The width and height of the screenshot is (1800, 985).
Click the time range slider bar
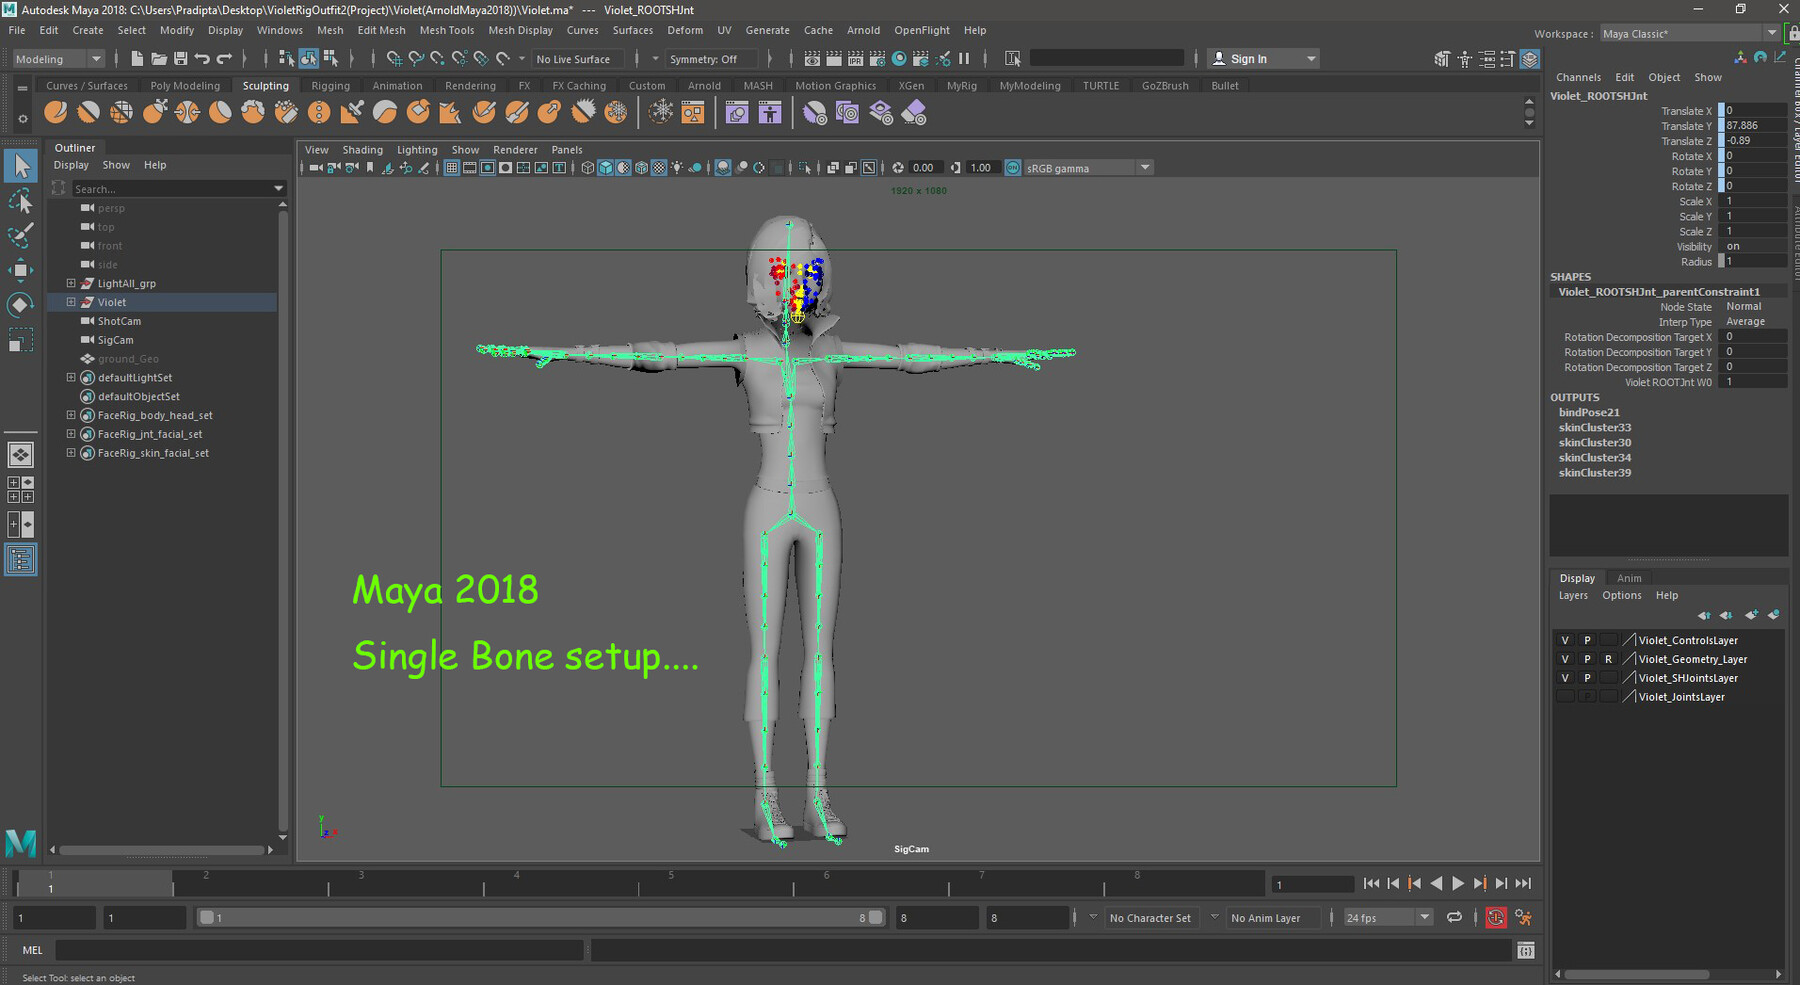(x=540, y=918)
